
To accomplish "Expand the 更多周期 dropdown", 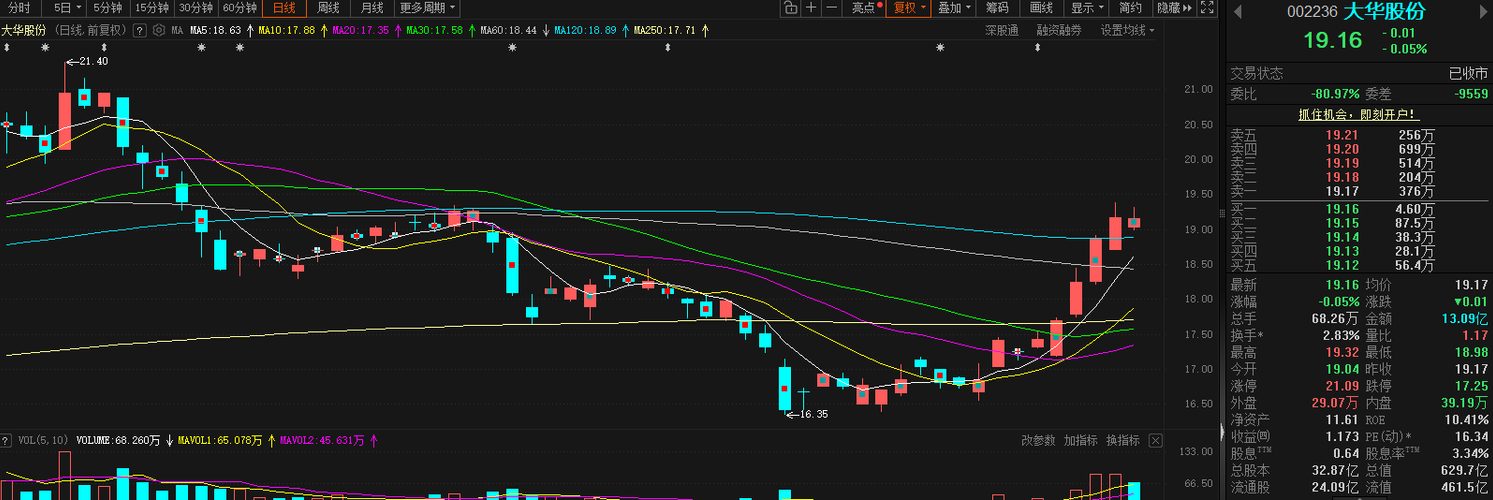I will click(427, 8).
